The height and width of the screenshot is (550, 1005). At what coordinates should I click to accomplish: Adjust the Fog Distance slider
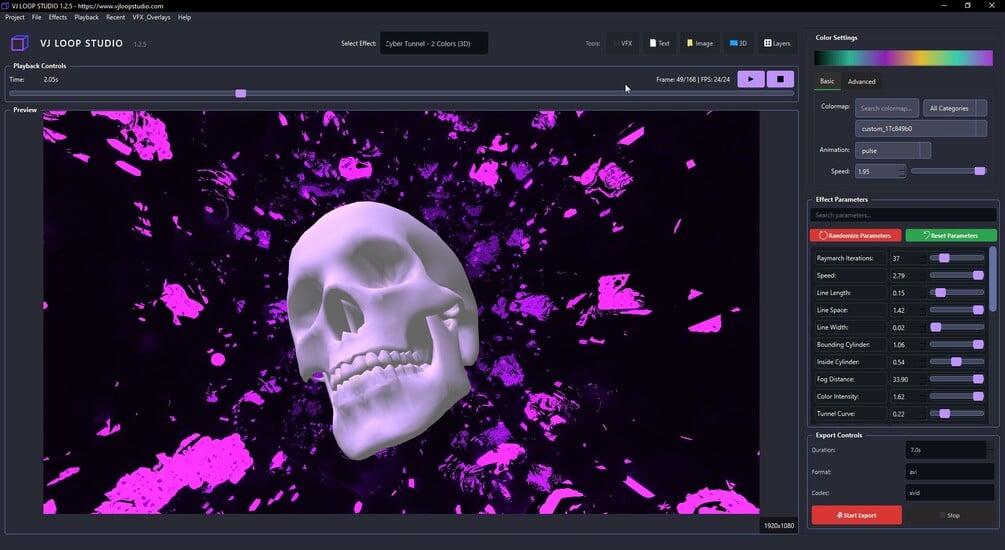coord(956,379)
